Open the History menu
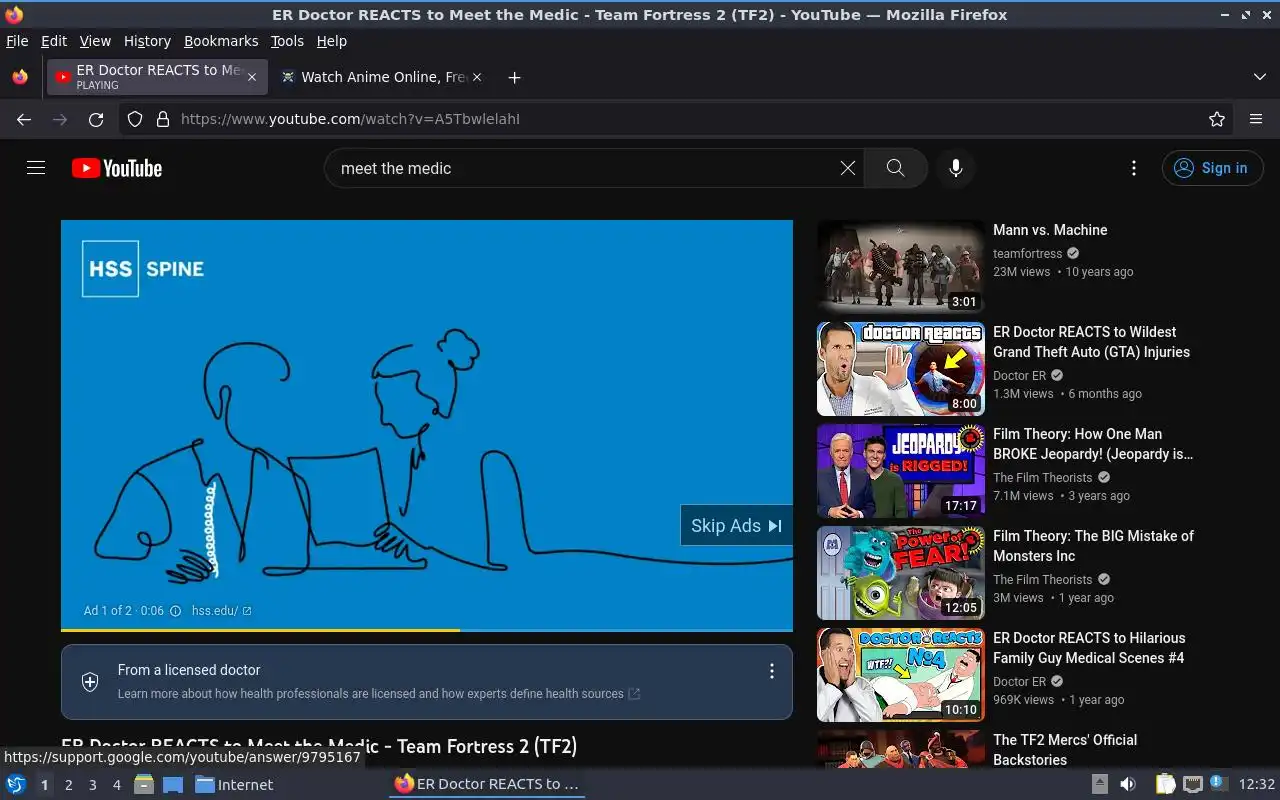1280x800 pixels. 147,41
